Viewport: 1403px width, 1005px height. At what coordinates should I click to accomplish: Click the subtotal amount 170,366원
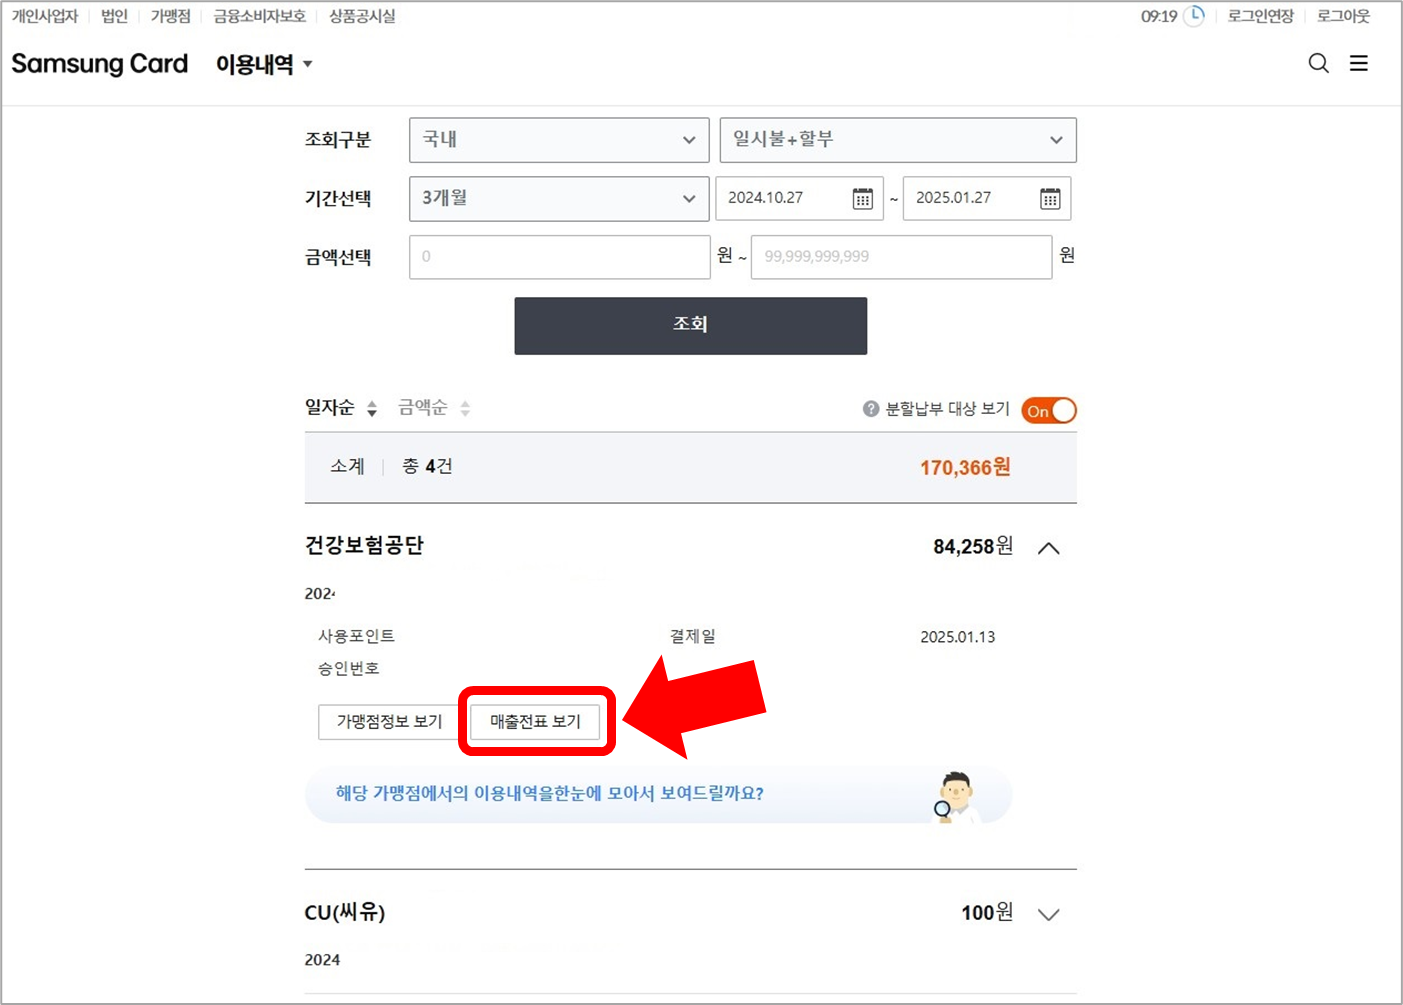[965, 467]
